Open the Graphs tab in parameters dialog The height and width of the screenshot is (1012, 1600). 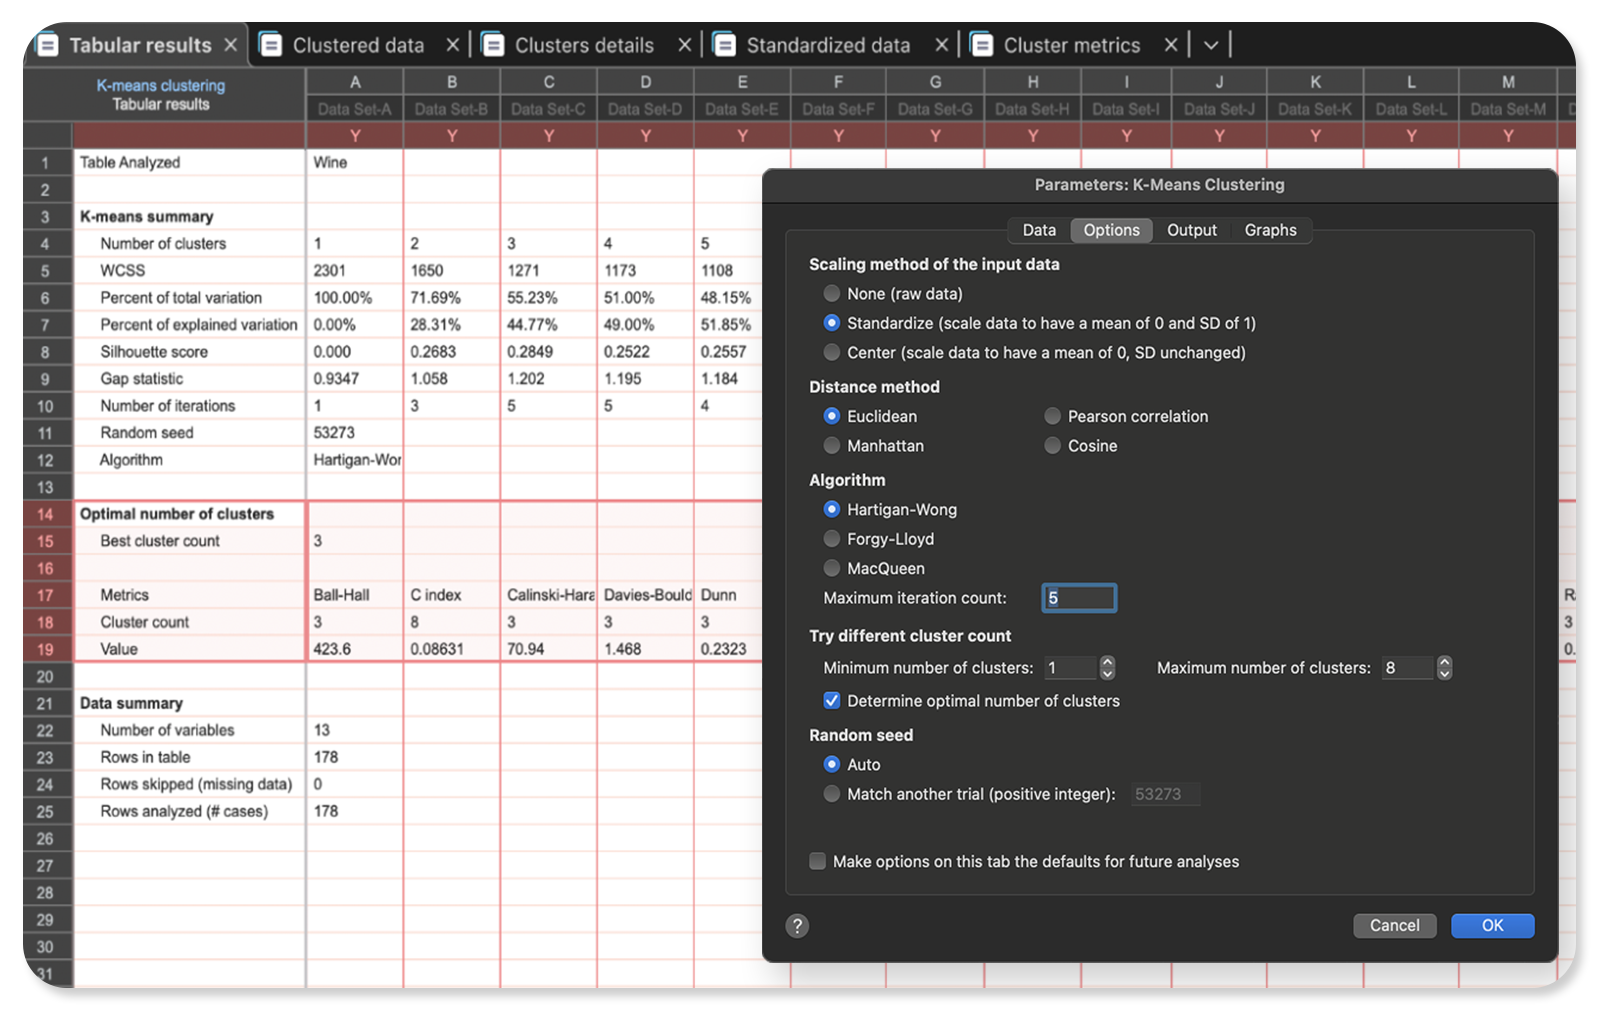(x=1270, y=230)
